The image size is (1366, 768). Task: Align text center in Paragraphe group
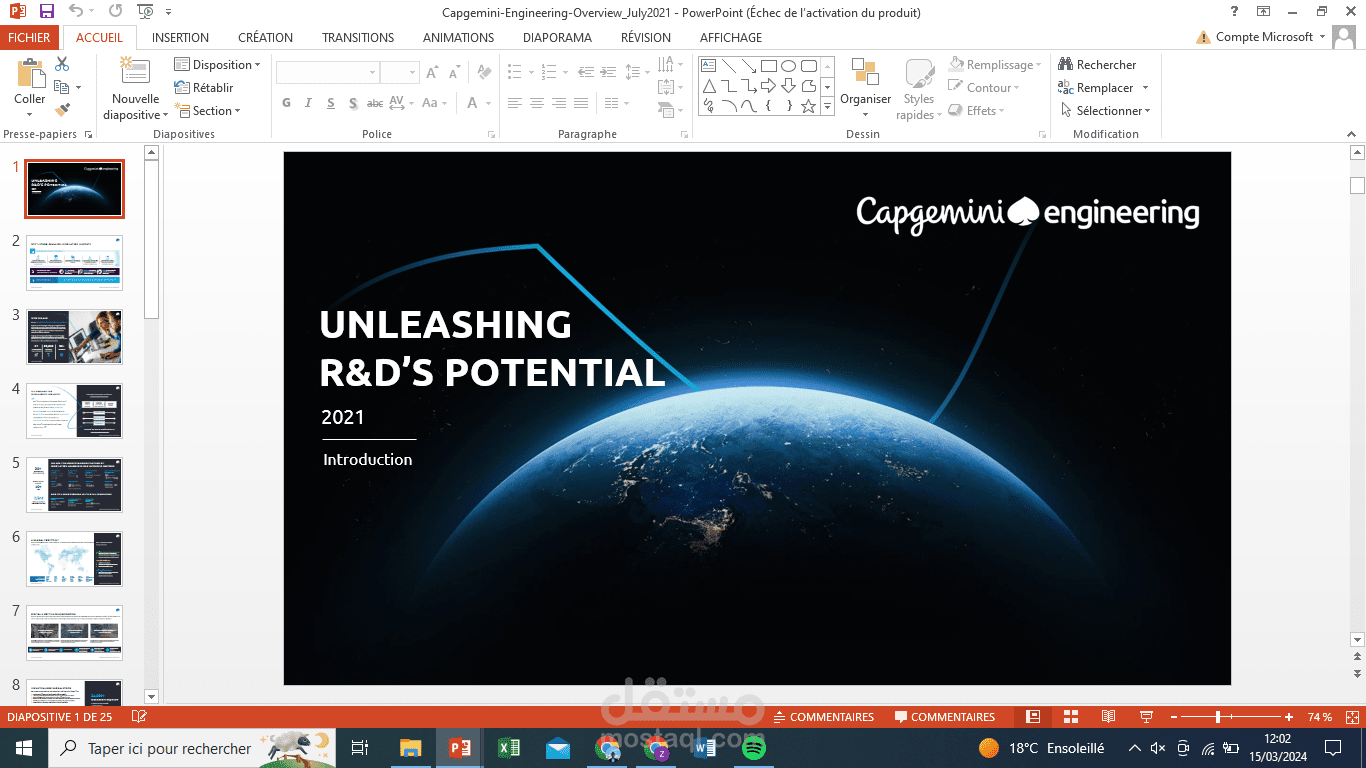tap(537, 103)
